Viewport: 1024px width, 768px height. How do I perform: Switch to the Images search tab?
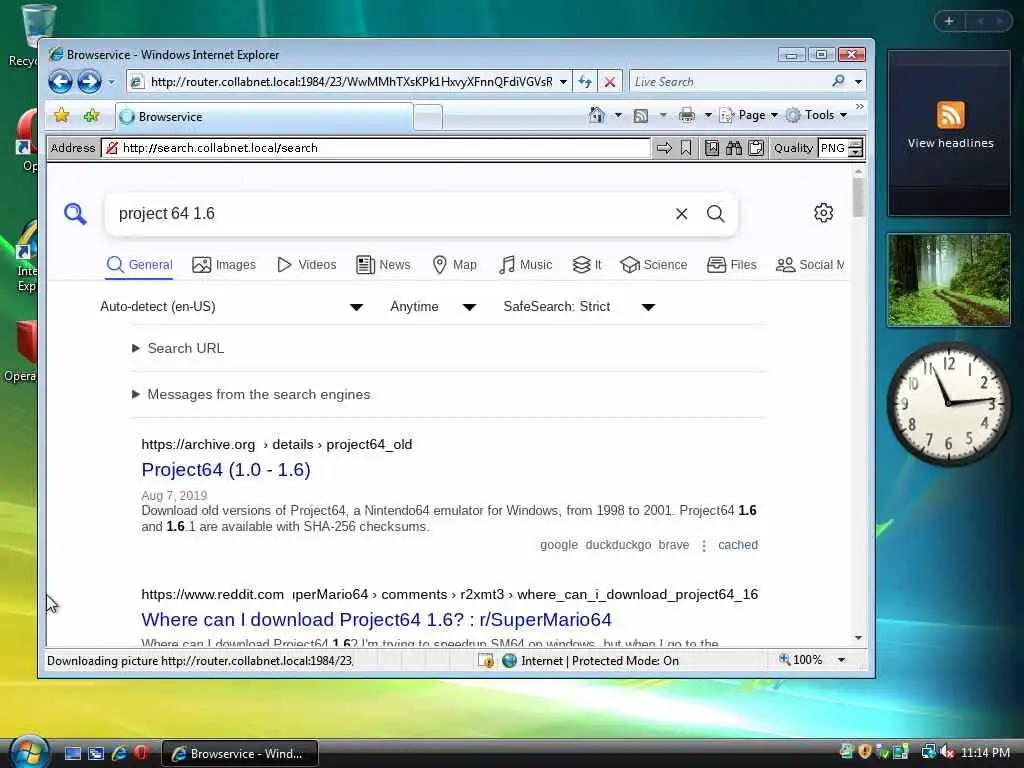tap(224, 264)
